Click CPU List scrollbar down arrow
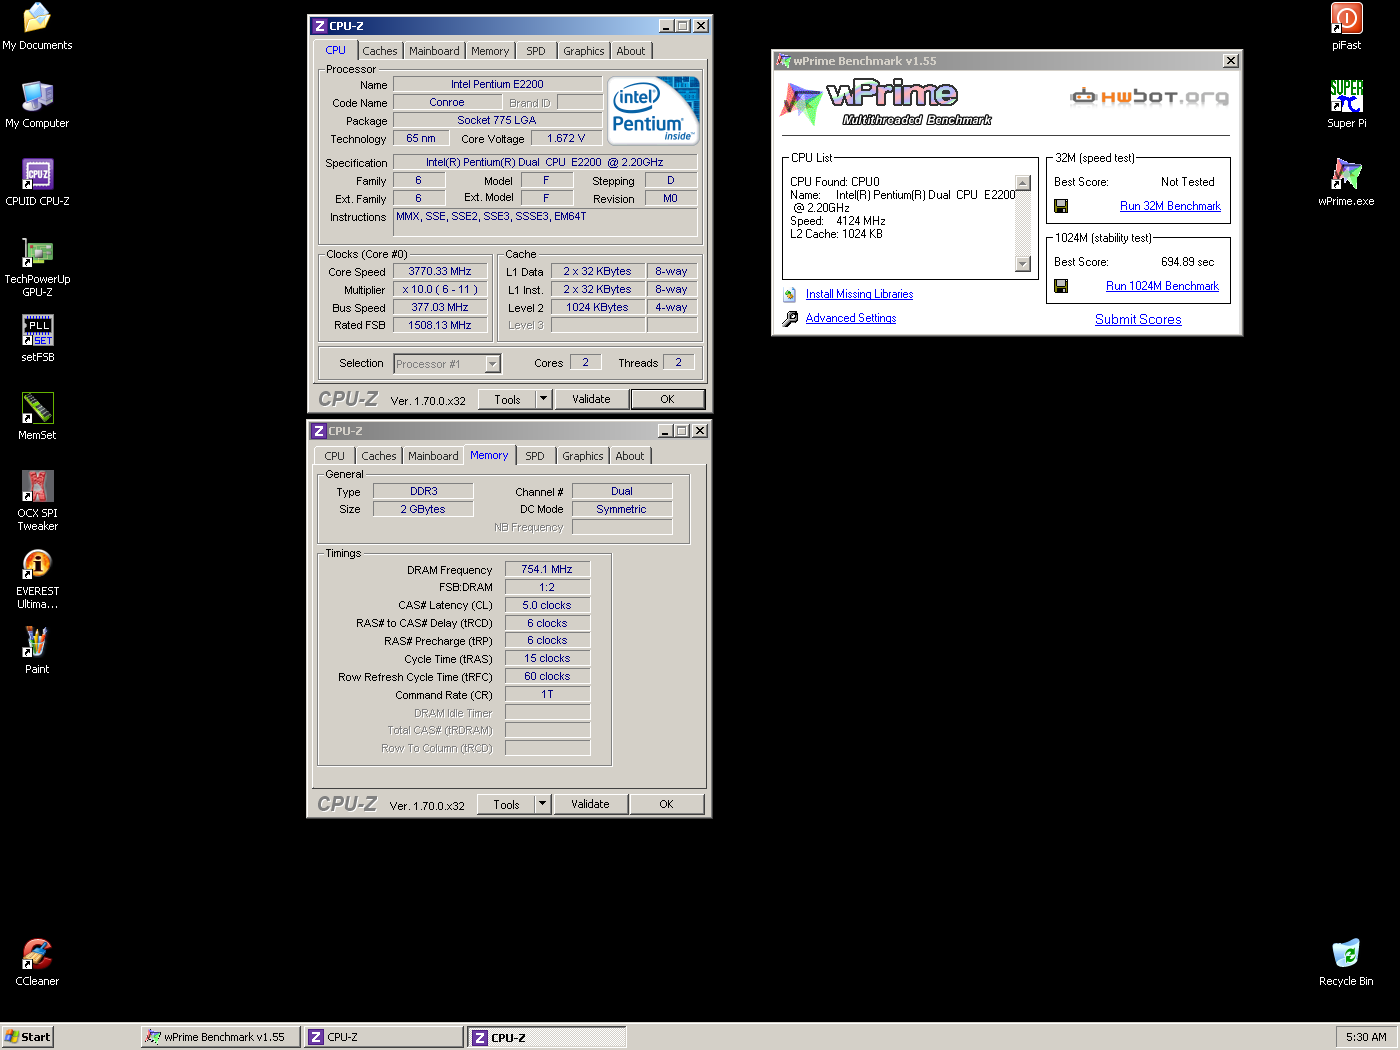Image resolution: width=1400 pixels, height=1050 pixels. click(x=1023, y=264)
